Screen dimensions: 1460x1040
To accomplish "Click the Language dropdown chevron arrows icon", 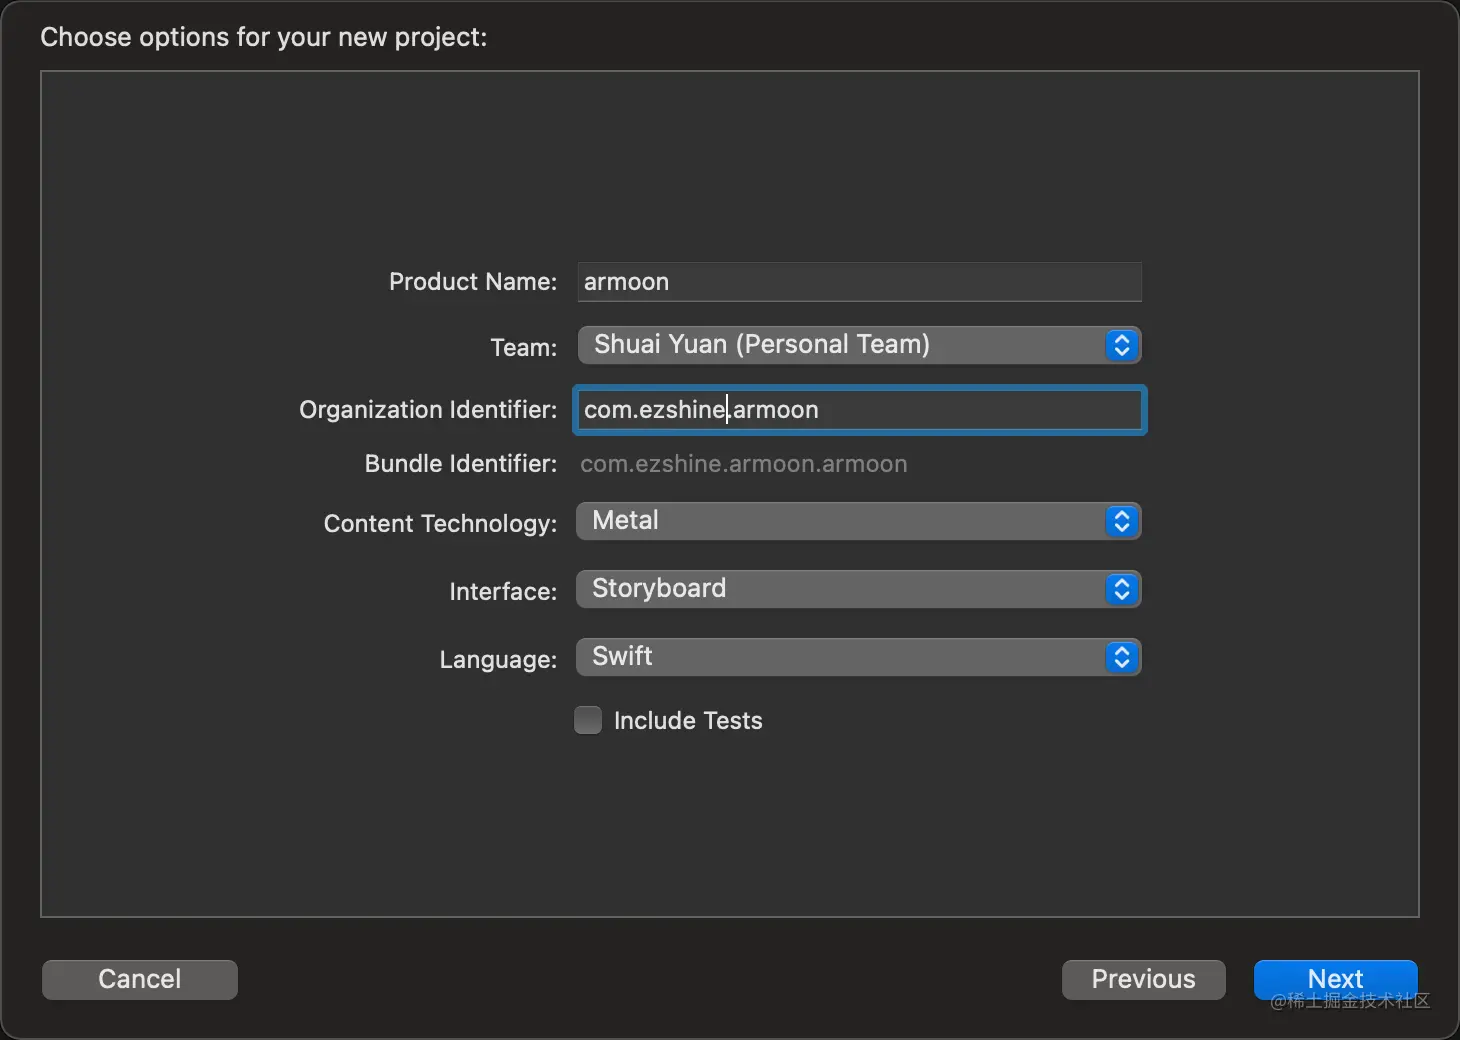I will (x=1121, y=657).
